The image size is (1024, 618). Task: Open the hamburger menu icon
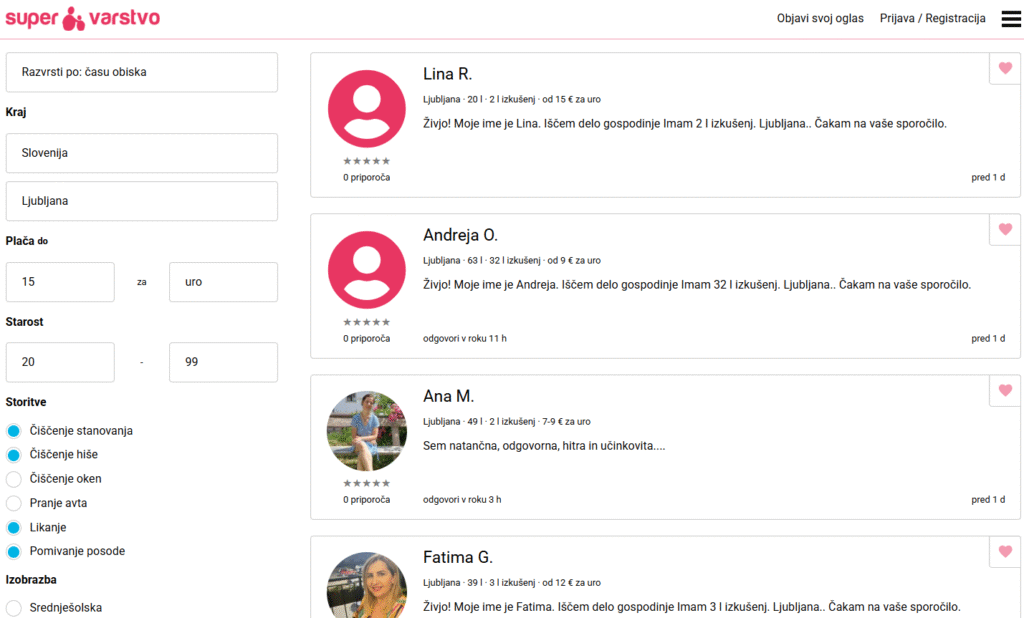(1010, 18)
